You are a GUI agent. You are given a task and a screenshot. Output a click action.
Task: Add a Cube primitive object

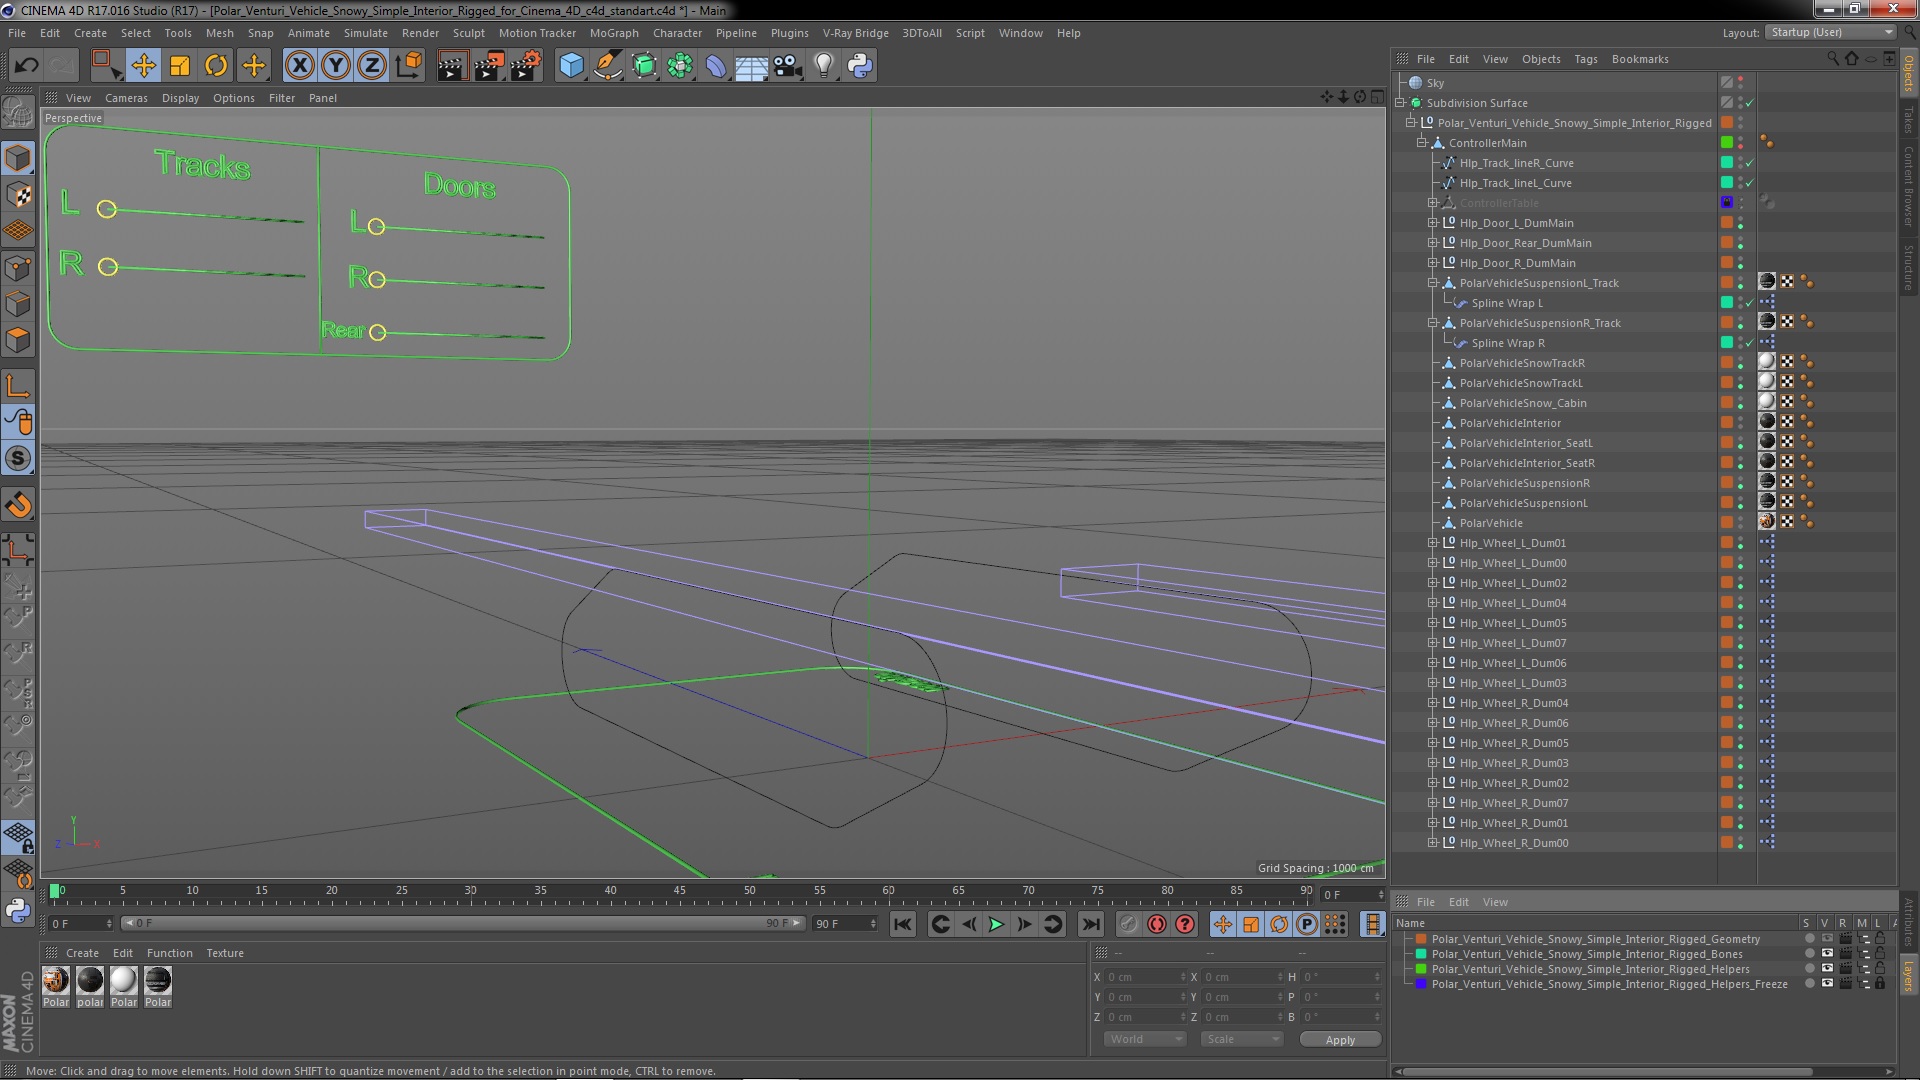(571, 66)
